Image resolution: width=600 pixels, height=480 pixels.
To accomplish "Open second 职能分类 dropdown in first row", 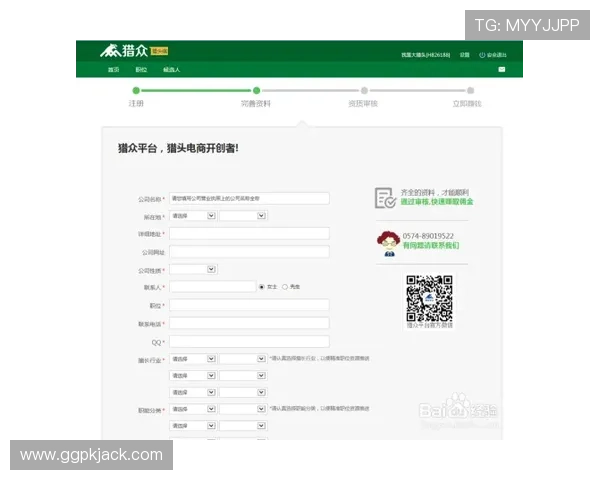I will (x=243, y=409).
